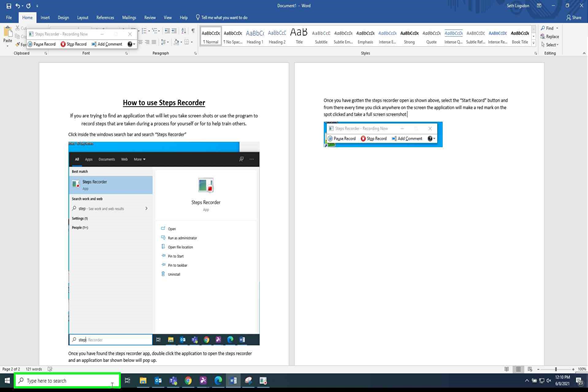Open the Select dropdown in Editing
Screen dimensions: 588x392
click(x=550, y=45)
